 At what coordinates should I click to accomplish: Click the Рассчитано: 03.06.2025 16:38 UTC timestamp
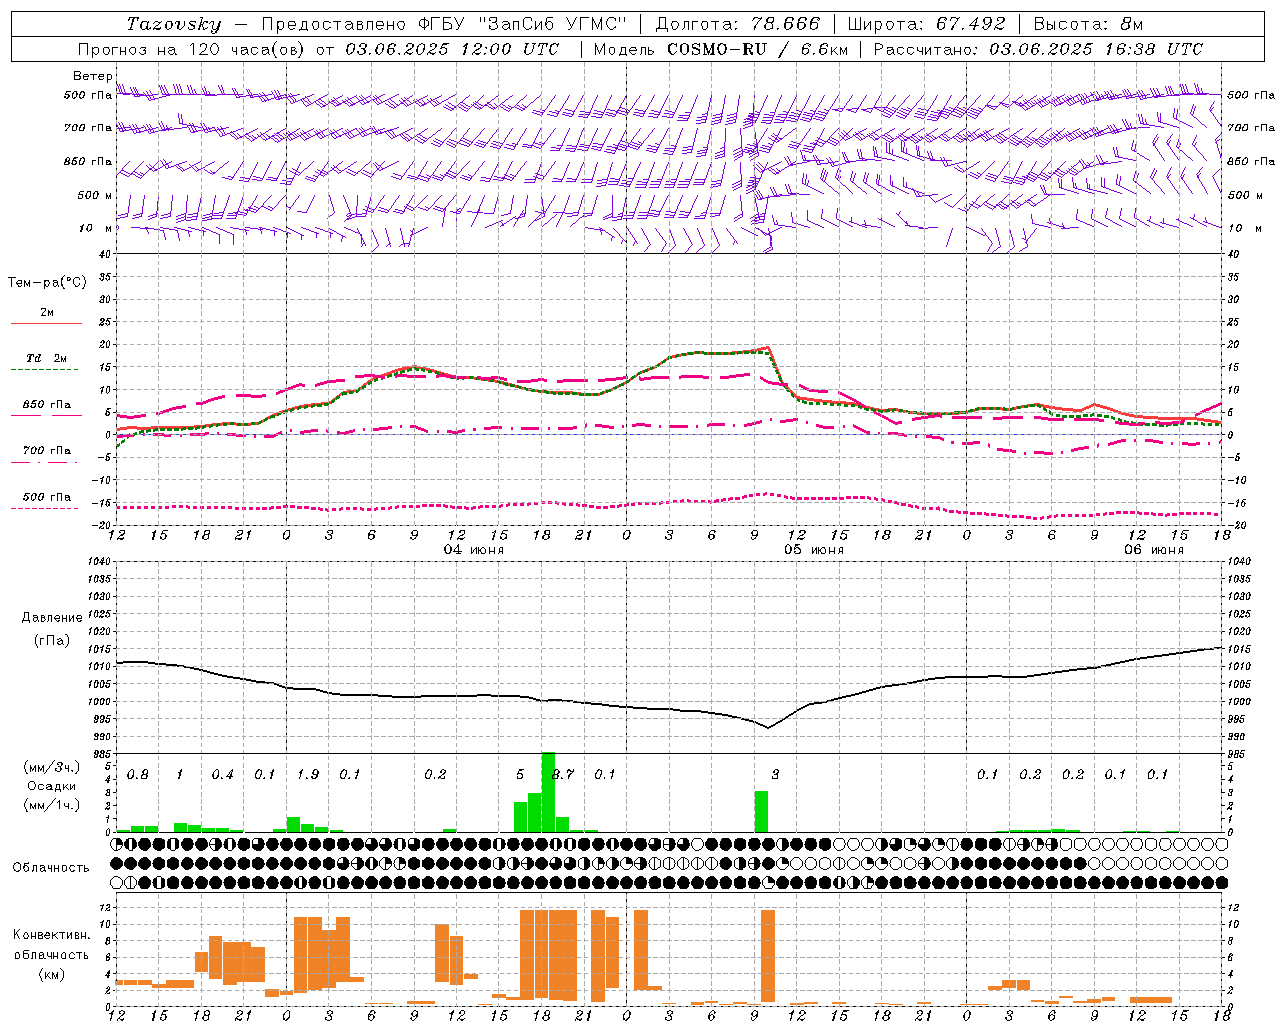pos(1038,49)
